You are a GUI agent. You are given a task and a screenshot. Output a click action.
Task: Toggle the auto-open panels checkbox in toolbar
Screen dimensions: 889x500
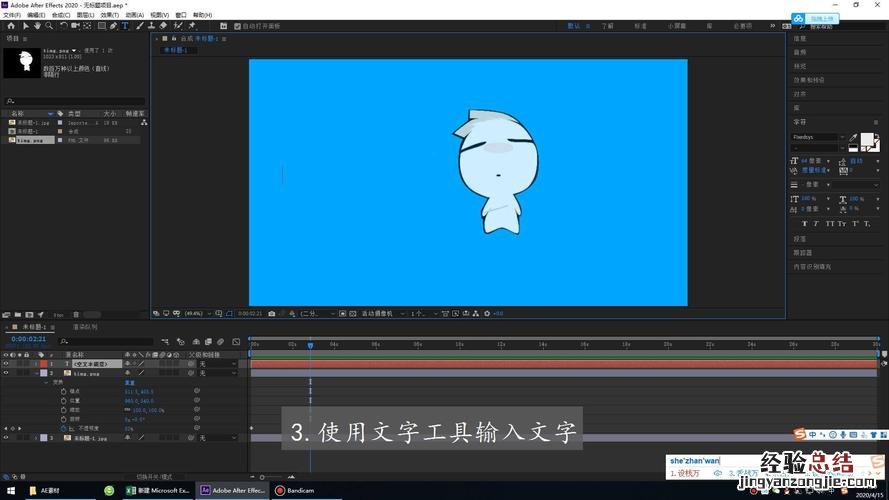click(x=236, y=26)
